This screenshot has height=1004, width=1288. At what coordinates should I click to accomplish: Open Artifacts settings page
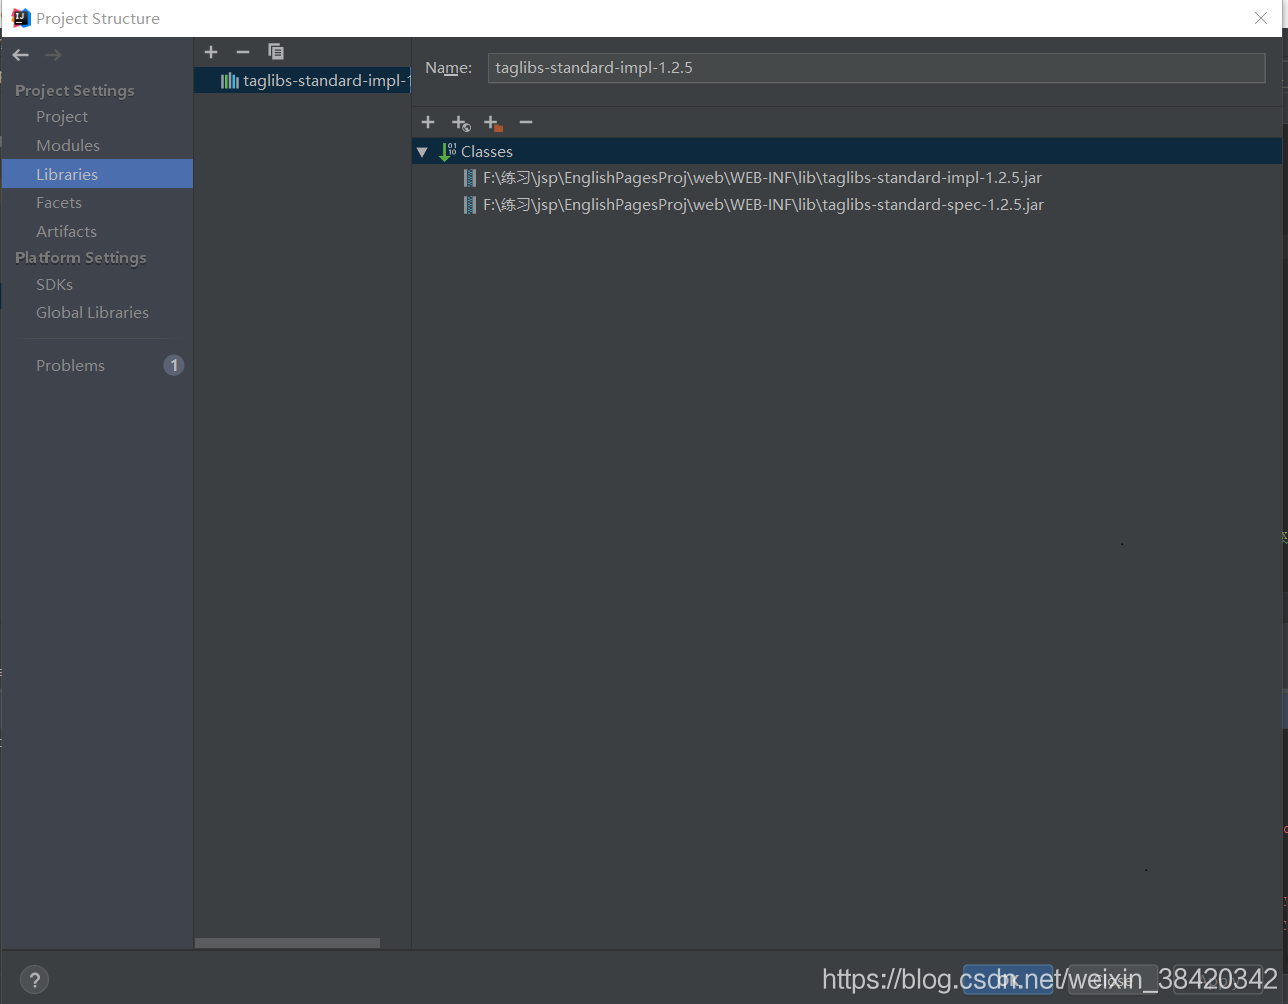[x=67, y=232]
